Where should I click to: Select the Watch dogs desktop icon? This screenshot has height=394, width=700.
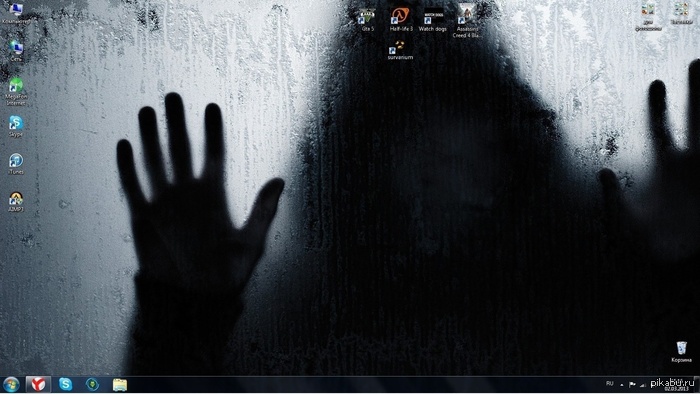point(432,20)
